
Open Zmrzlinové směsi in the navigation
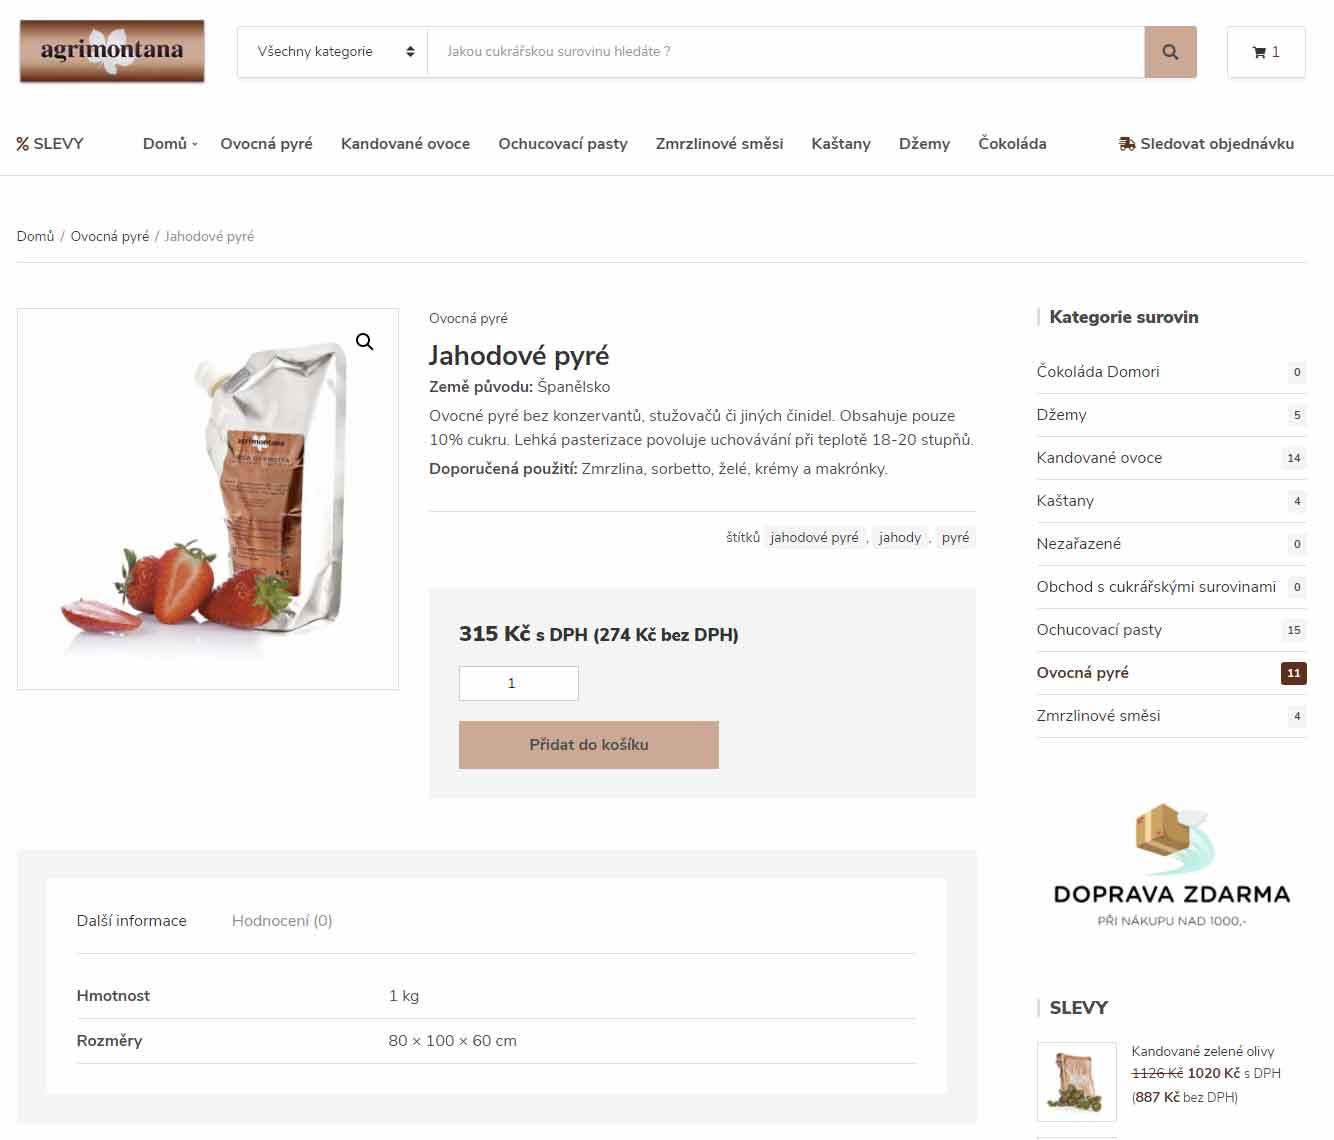(x=719, y=144)
